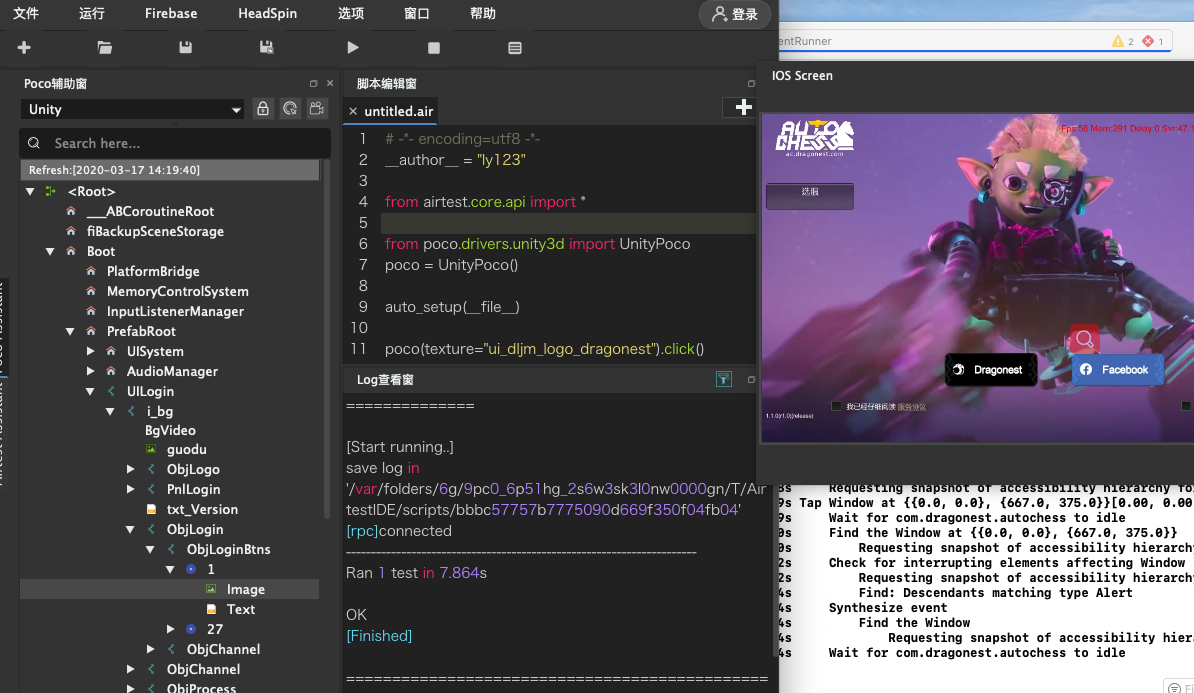
Task: Open the 选项 menu
Action: coord(351,14)
